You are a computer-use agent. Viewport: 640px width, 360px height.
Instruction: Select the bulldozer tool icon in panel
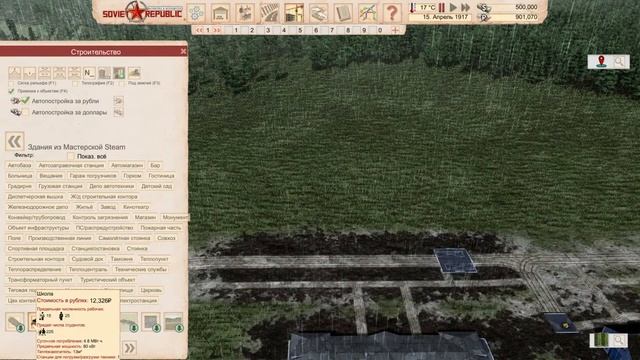point(134,73)
